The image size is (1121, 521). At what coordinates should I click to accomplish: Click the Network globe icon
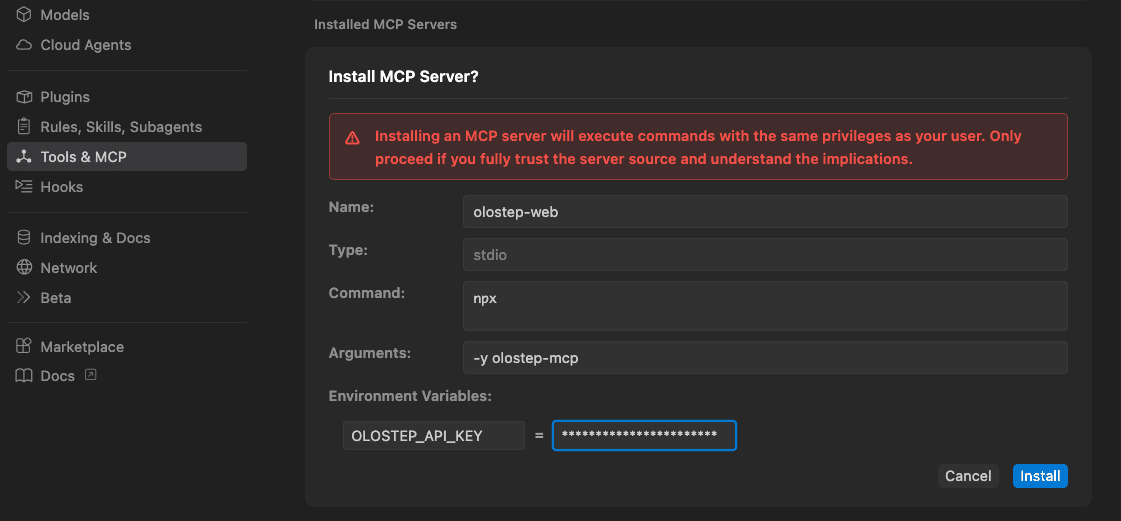[24, 267]
